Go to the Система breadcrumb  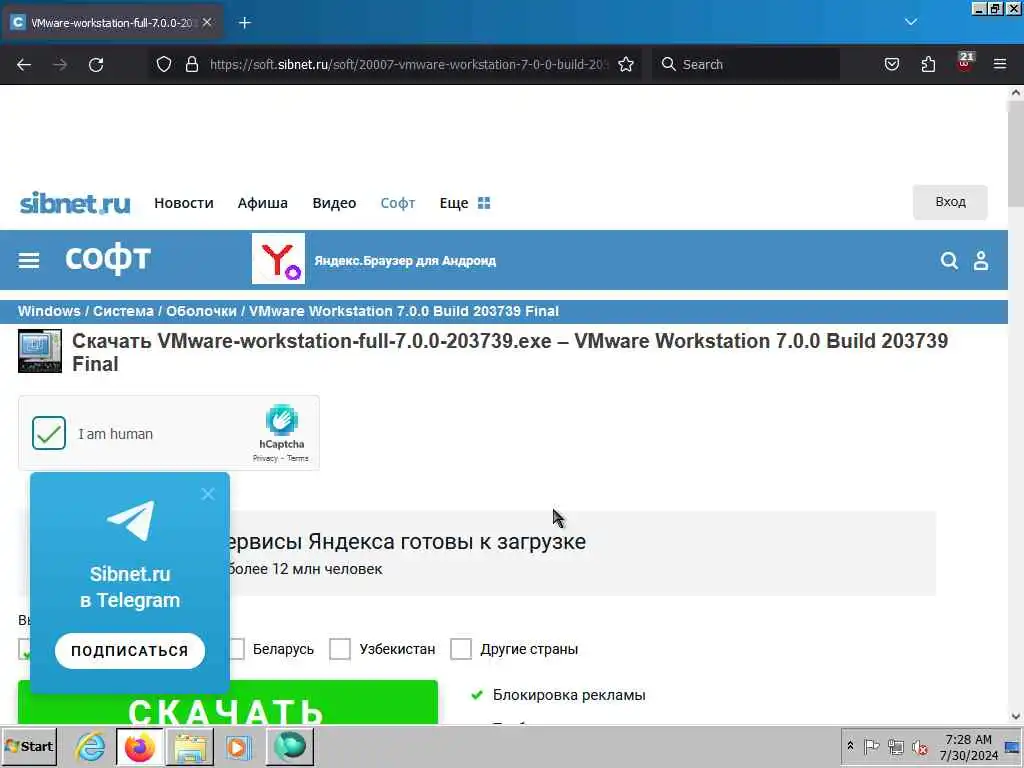click(x=123, y=311)
